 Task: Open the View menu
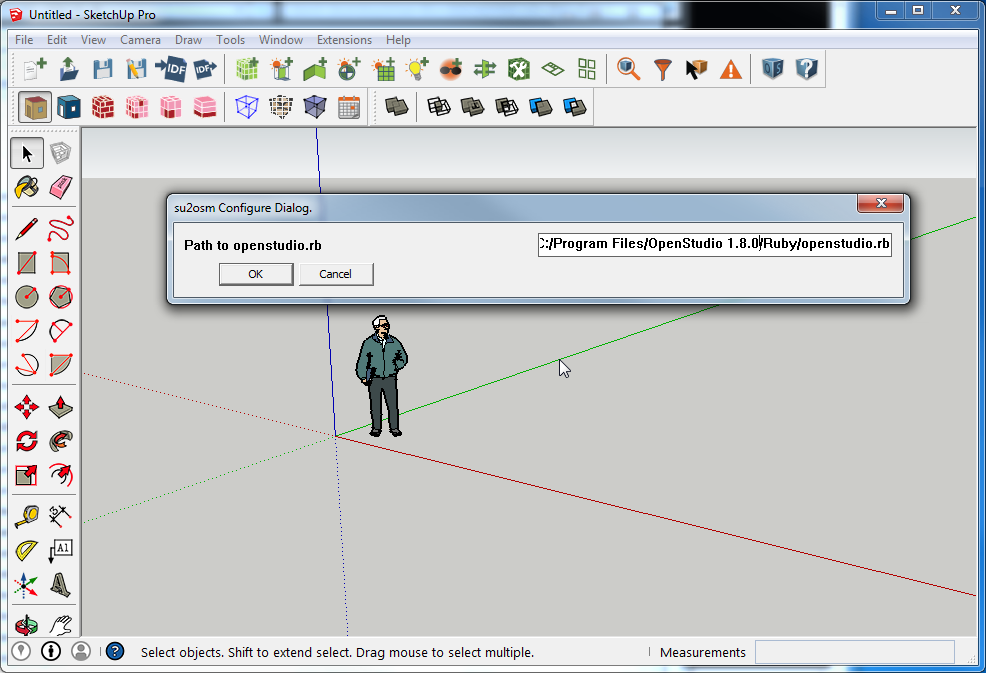pos(93,40)
